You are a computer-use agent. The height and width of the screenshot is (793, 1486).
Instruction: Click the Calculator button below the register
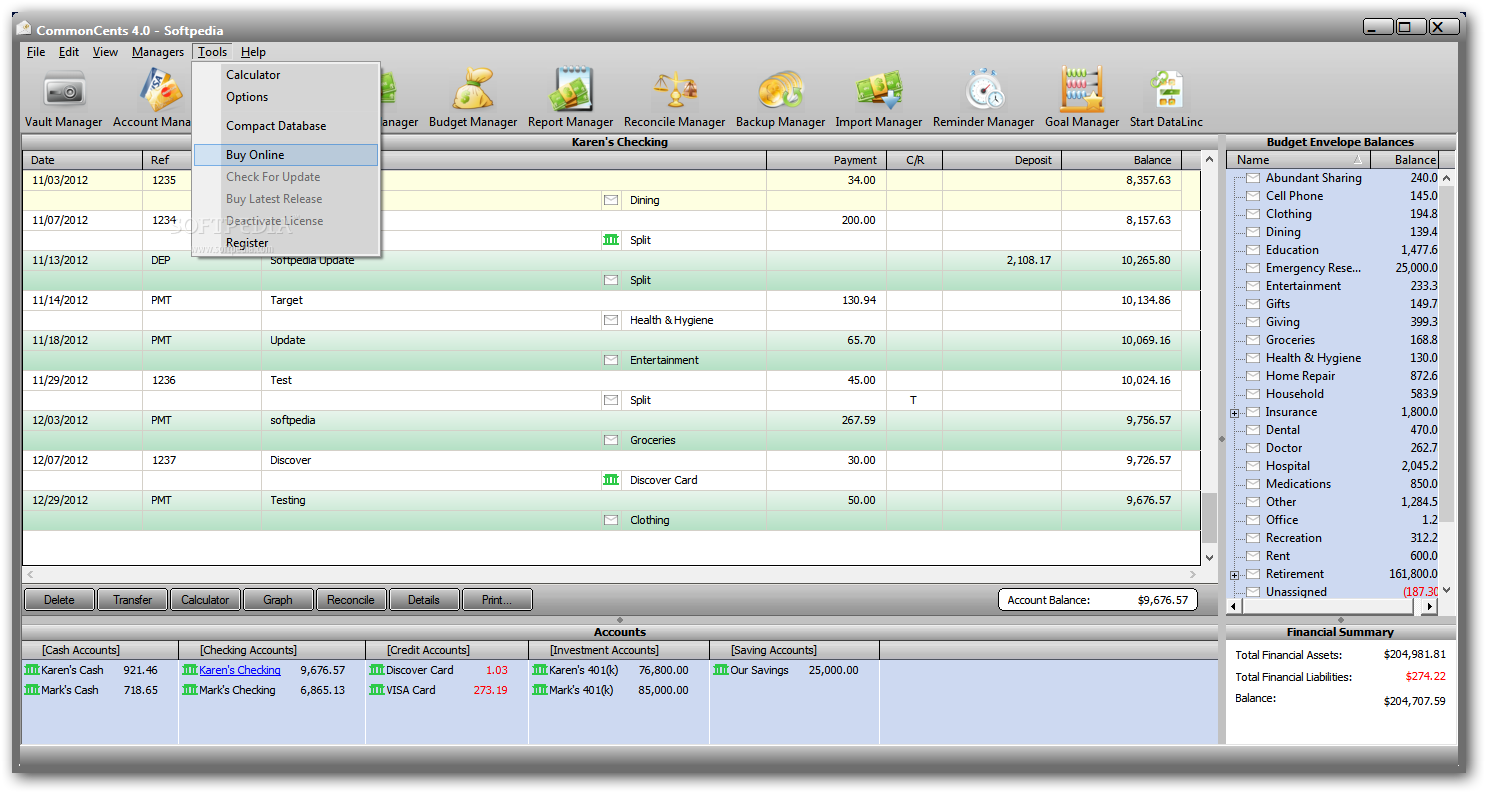coord(205,600)
